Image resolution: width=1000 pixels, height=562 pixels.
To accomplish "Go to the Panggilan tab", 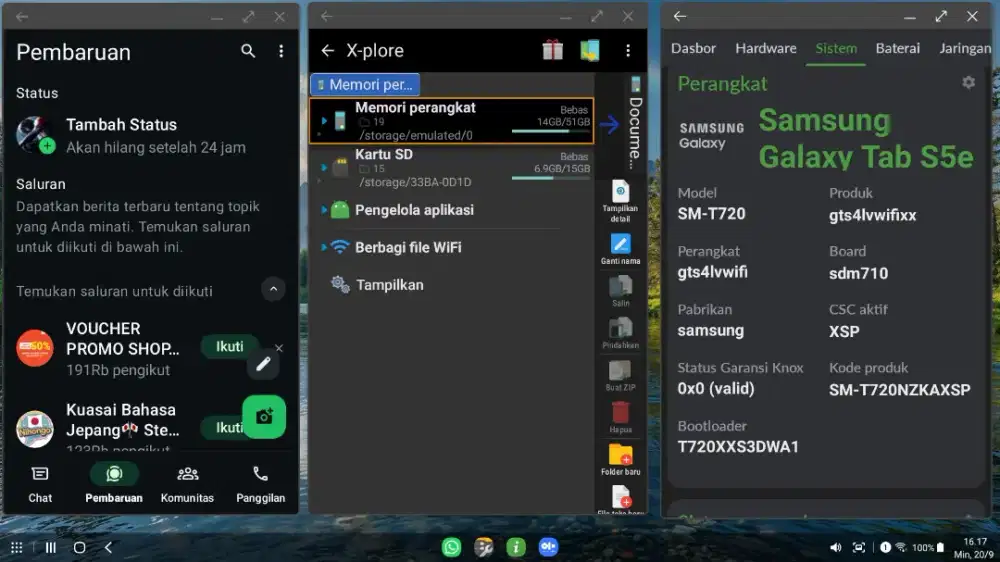I will point(260,484).
